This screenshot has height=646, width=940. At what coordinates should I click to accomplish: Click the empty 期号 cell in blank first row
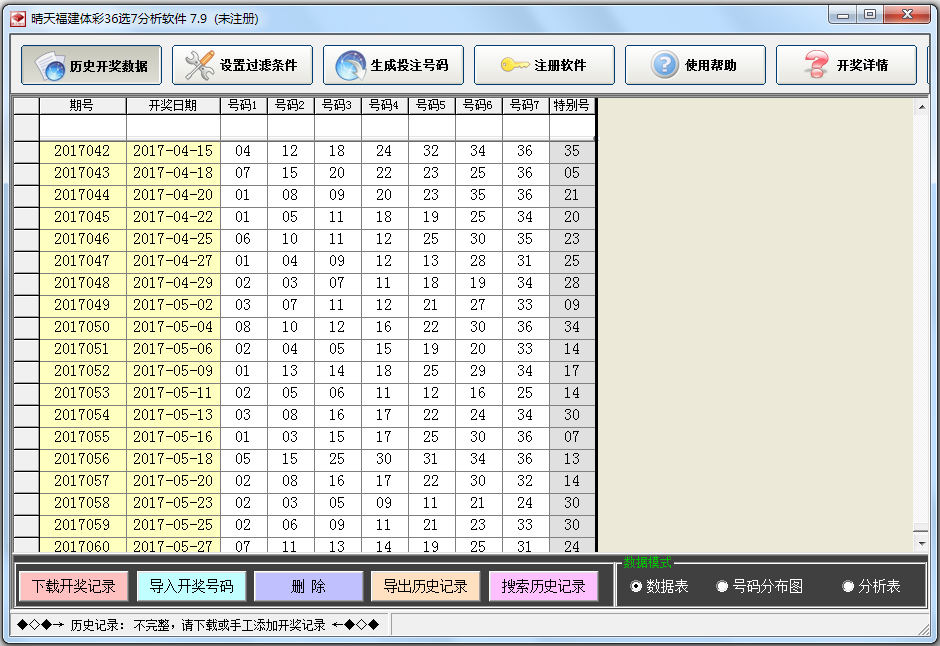83,128
